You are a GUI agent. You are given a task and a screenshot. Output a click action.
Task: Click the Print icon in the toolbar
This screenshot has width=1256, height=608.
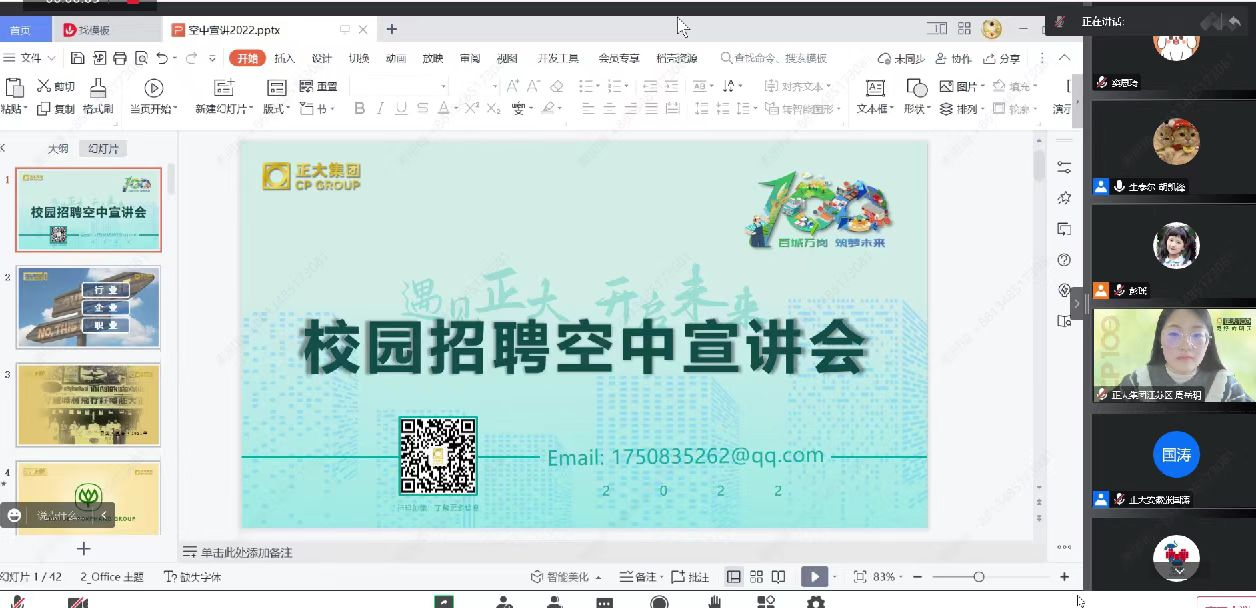120,58
